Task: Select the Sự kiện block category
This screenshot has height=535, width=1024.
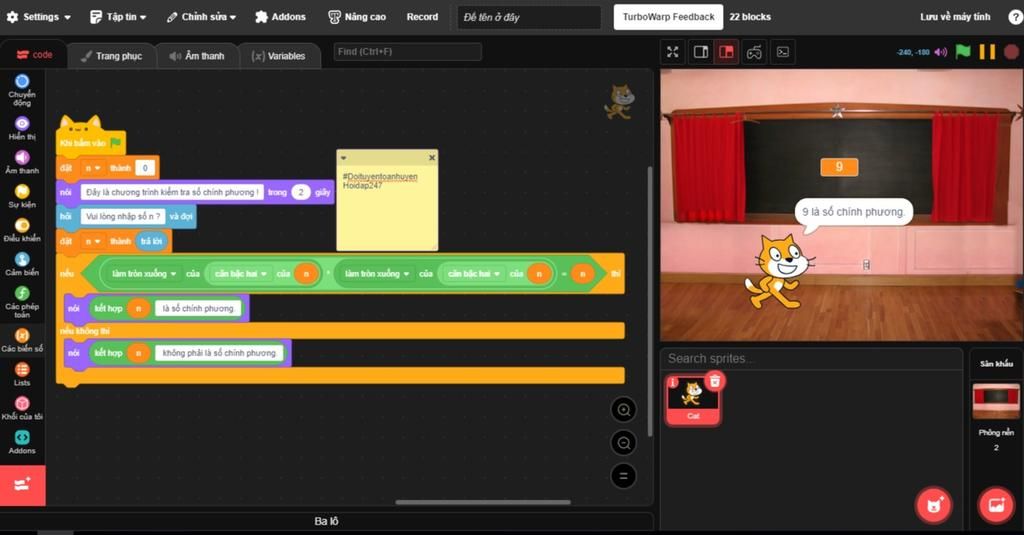Action: point(22,197)
